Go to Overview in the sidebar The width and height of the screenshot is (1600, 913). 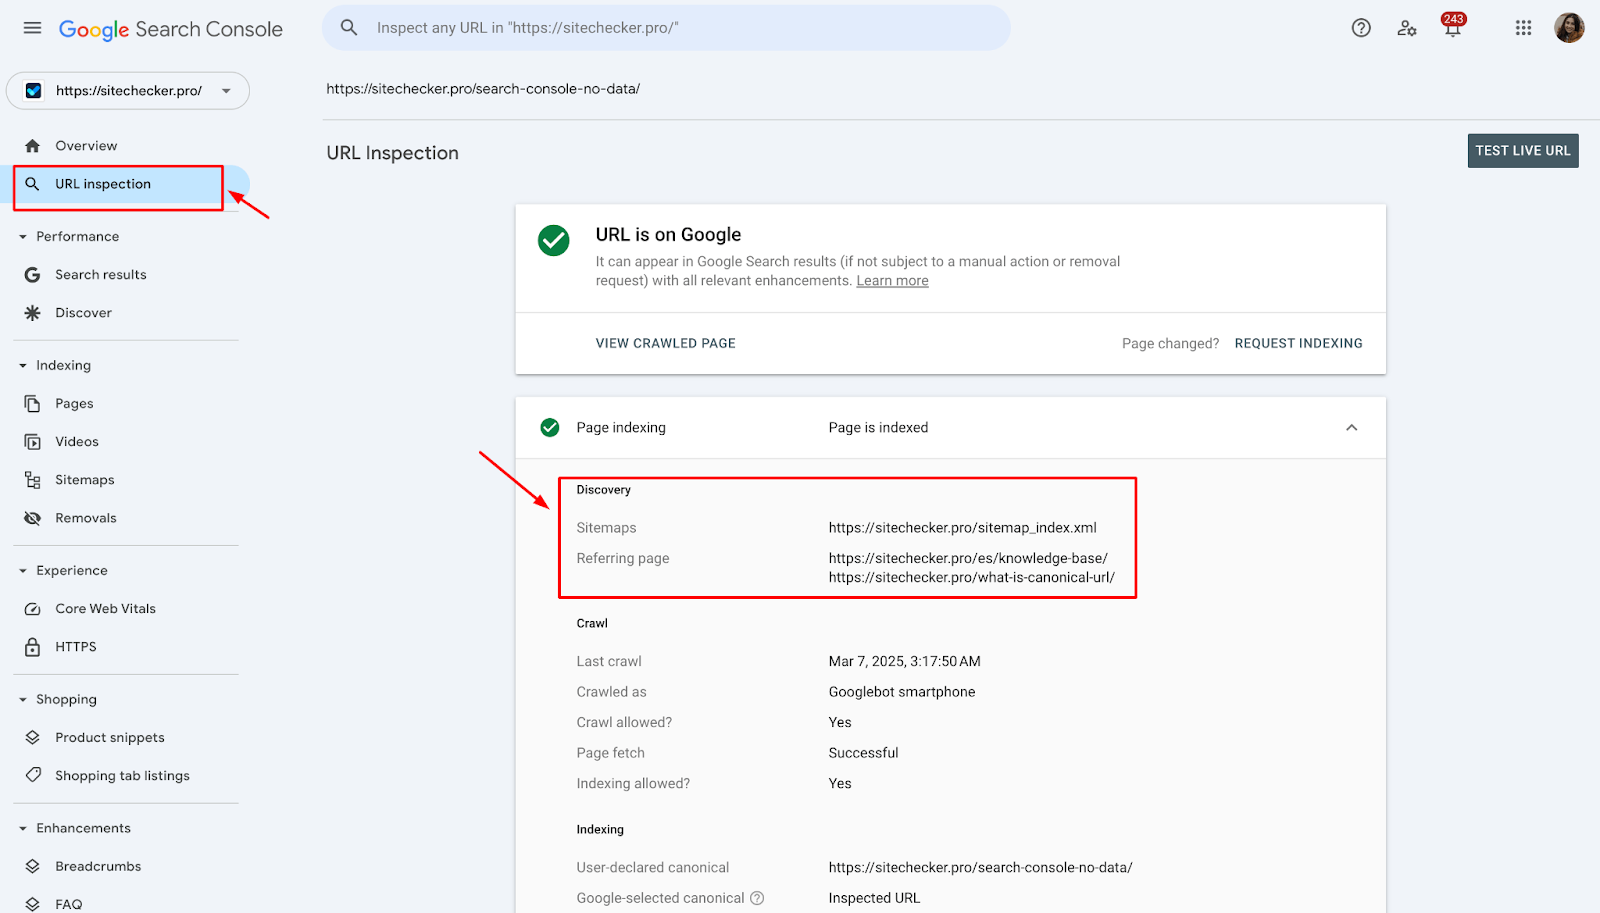pyautogui.click(x=87, y=145)
